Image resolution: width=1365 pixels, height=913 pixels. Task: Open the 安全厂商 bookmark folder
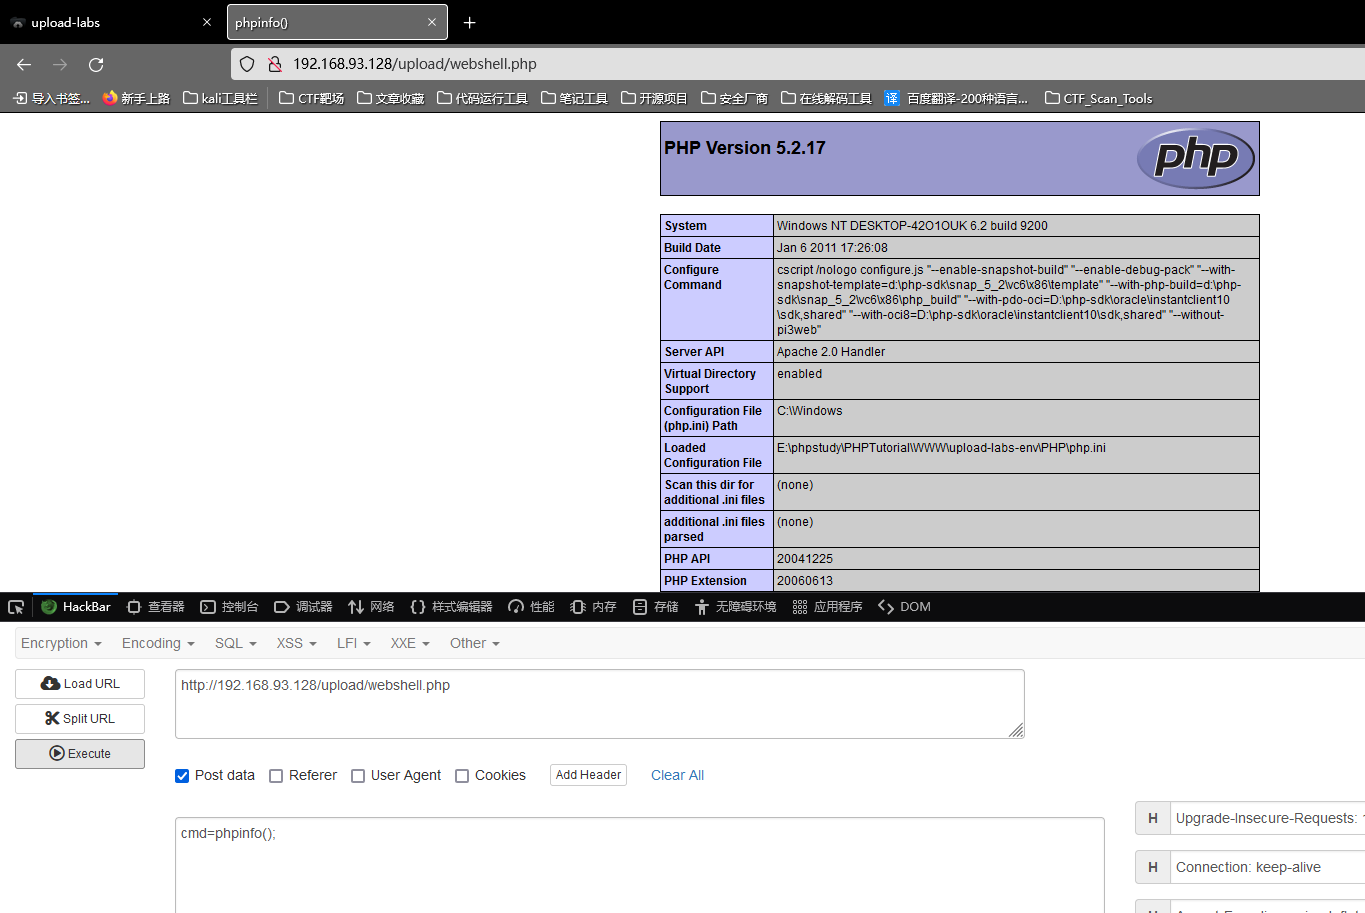click(x=734, y=98)
